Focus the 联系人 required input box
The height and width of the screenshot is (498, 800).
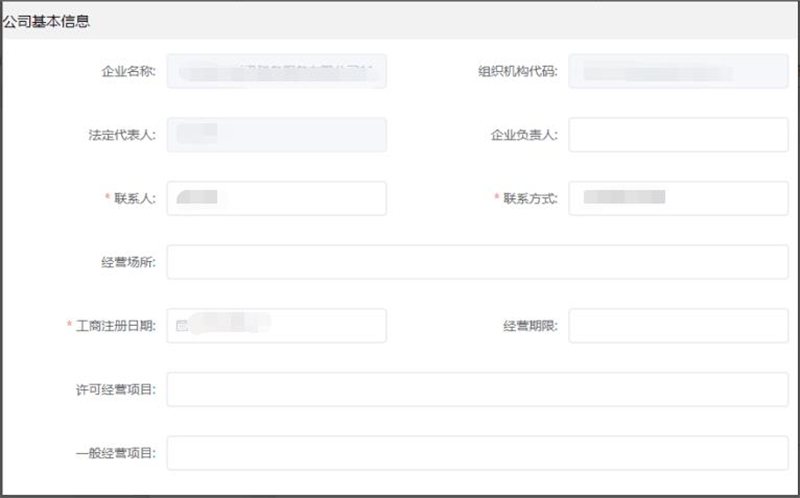(x=277, y=198)
